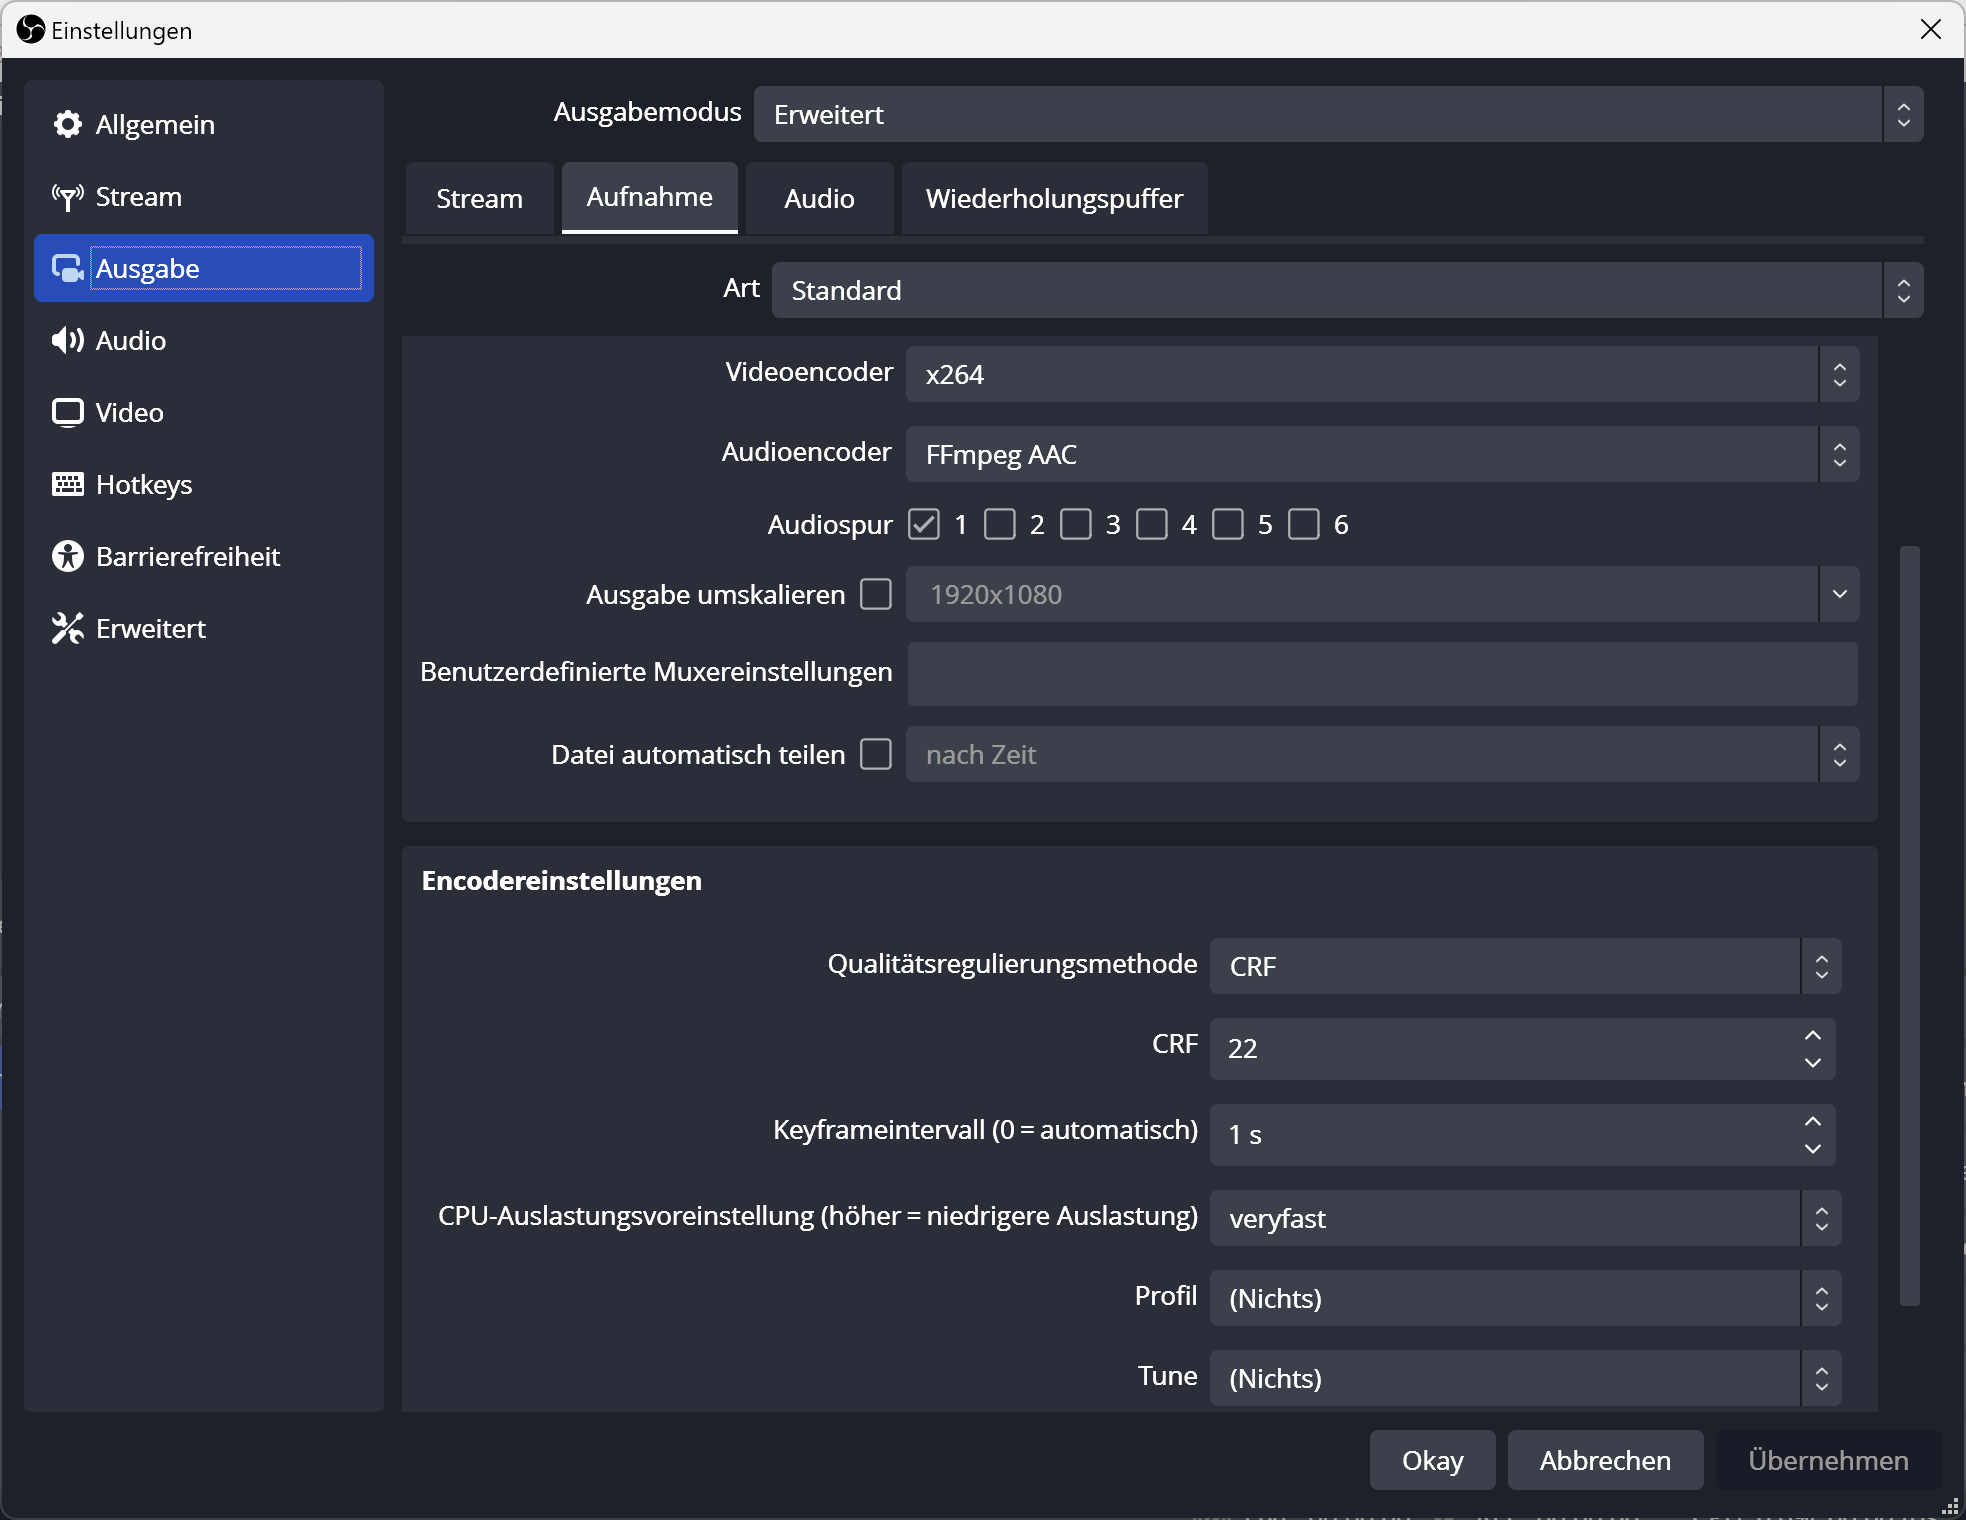The height and width of the screenshot is (1520, 1966).
Task: Click the Abbrechen button
Action: pos(1604,1460)
